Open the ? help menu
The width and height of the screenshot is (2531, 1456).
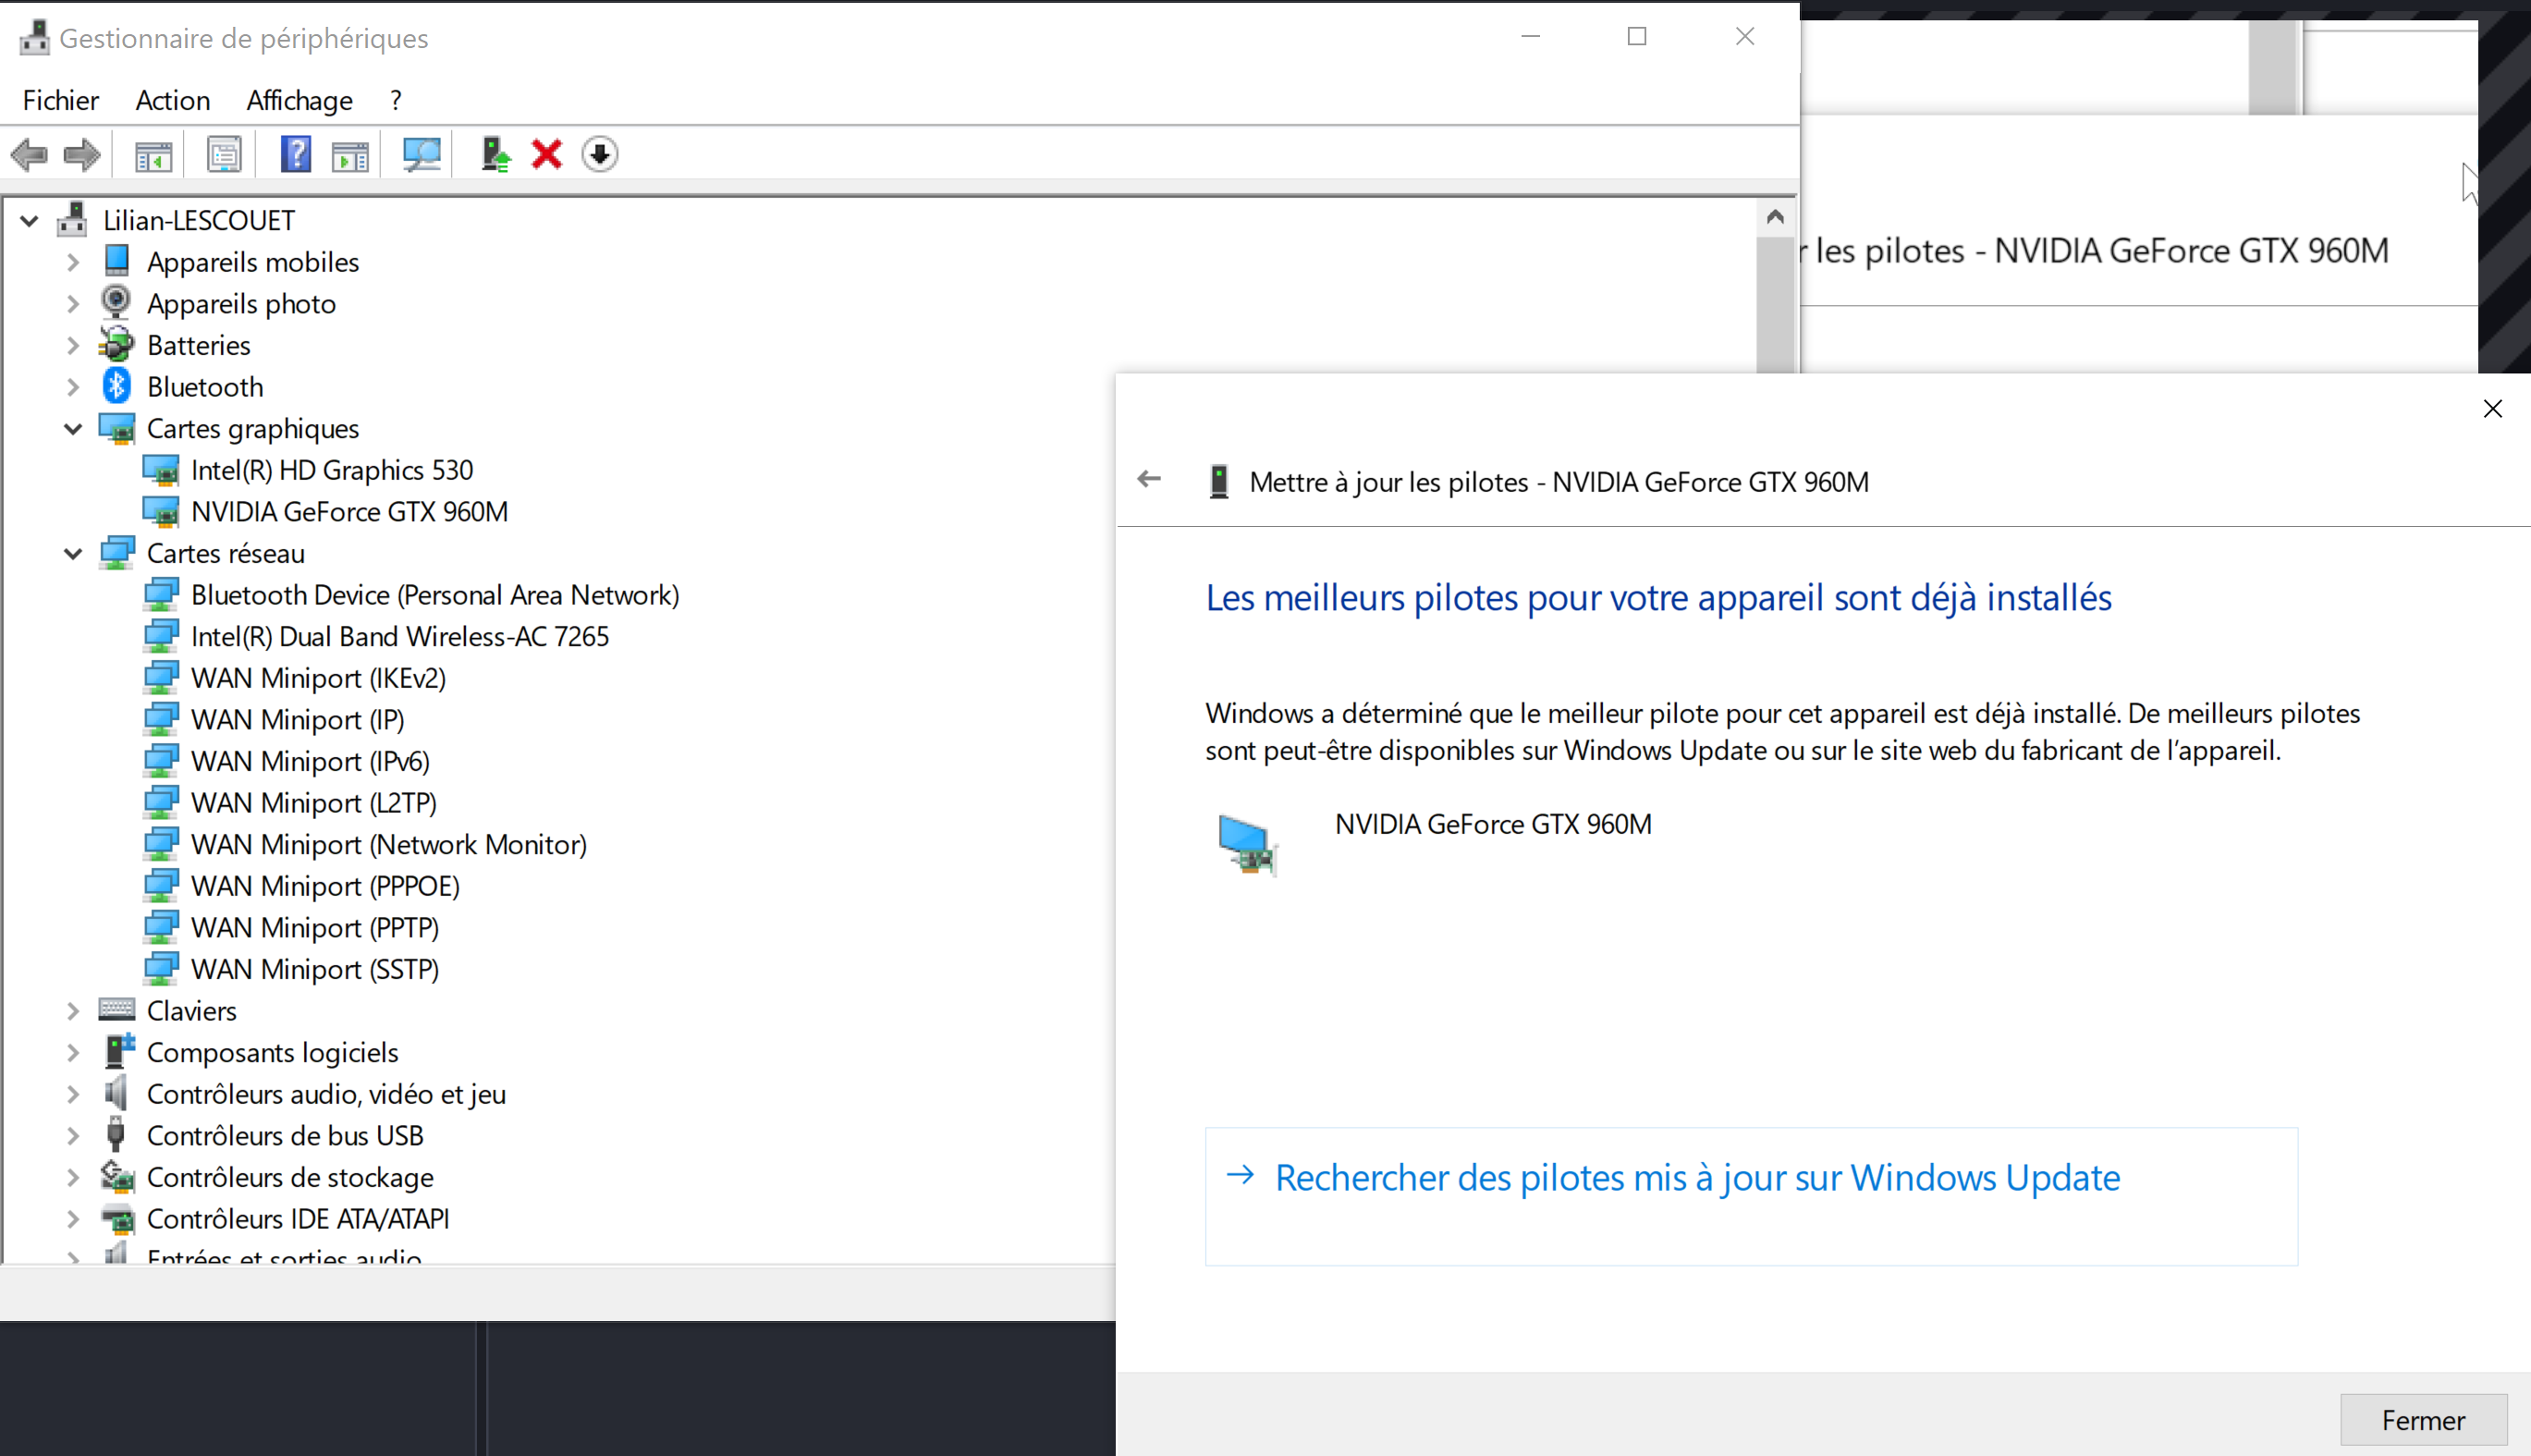pyautogui.click(x=396, y=101)
